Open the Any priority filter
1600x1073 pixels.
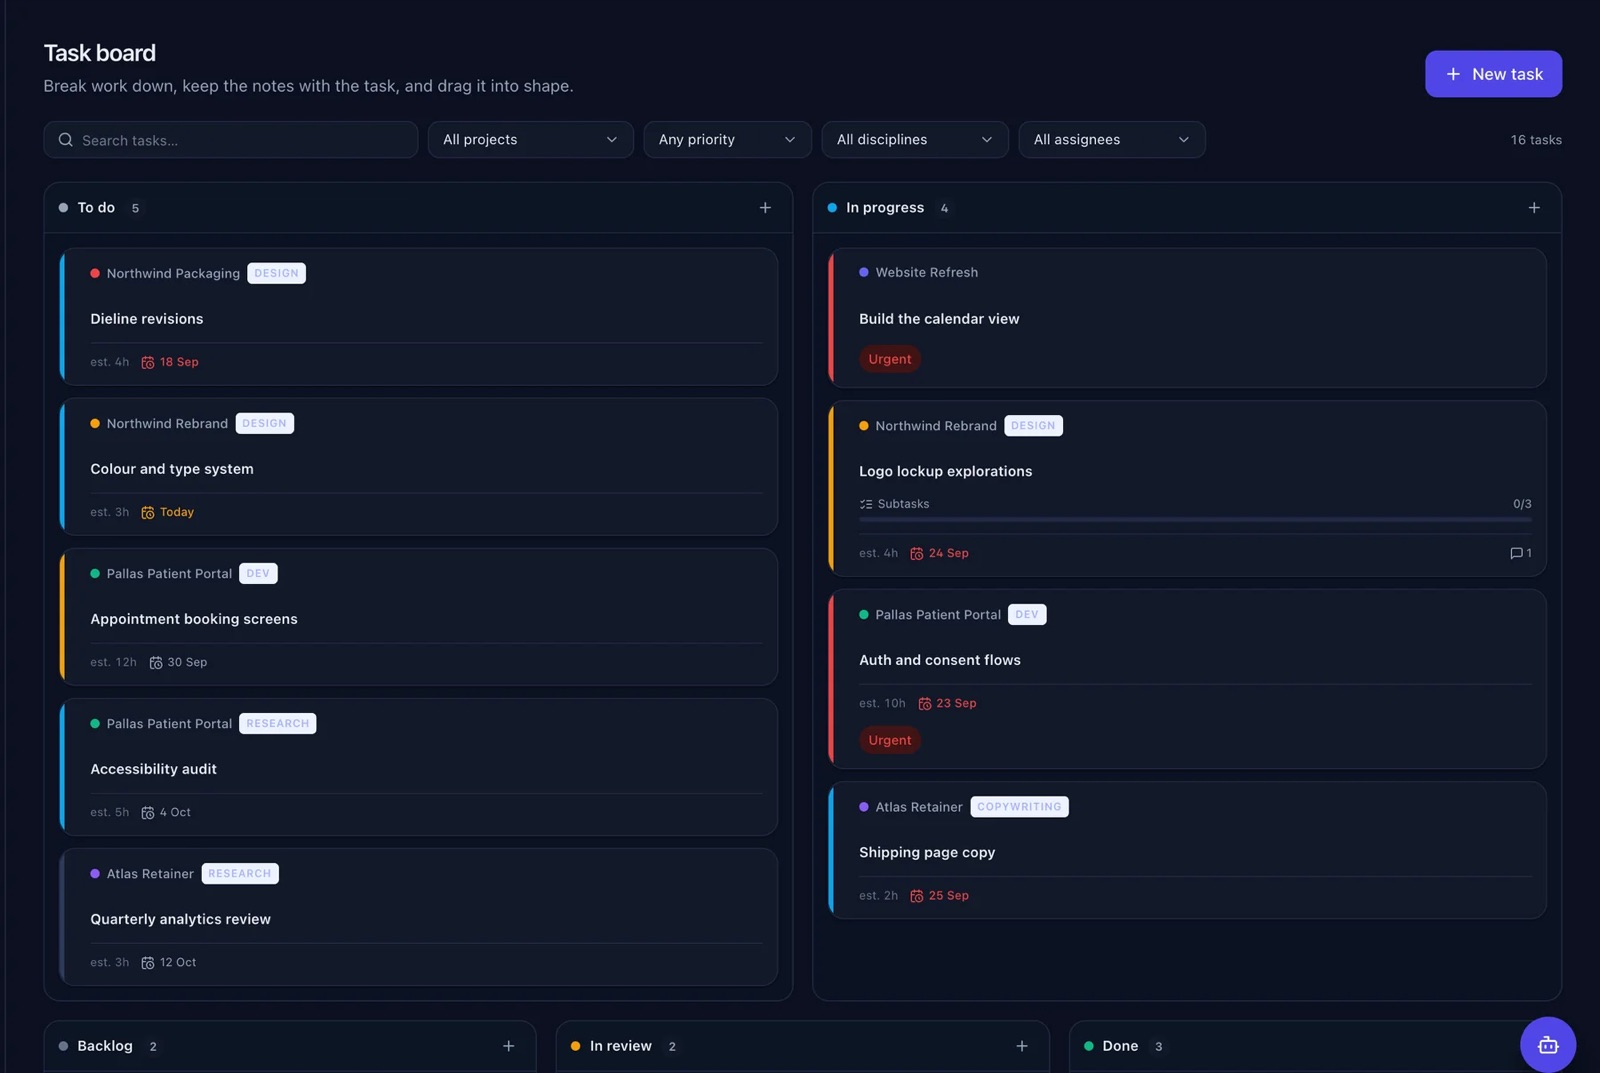point(727,140)
